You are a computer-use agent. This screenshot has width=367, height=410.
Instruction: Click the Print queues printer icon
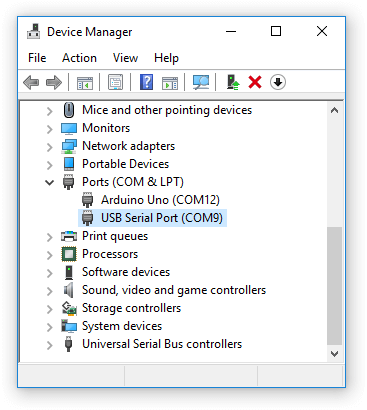pos(69,236)
